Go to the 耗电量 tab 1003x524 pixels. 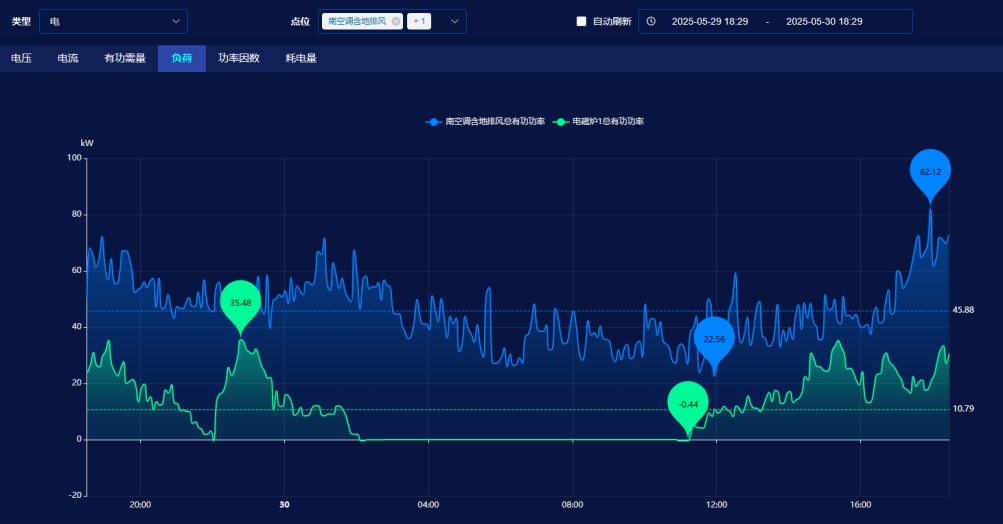click(x=301, y=58)
